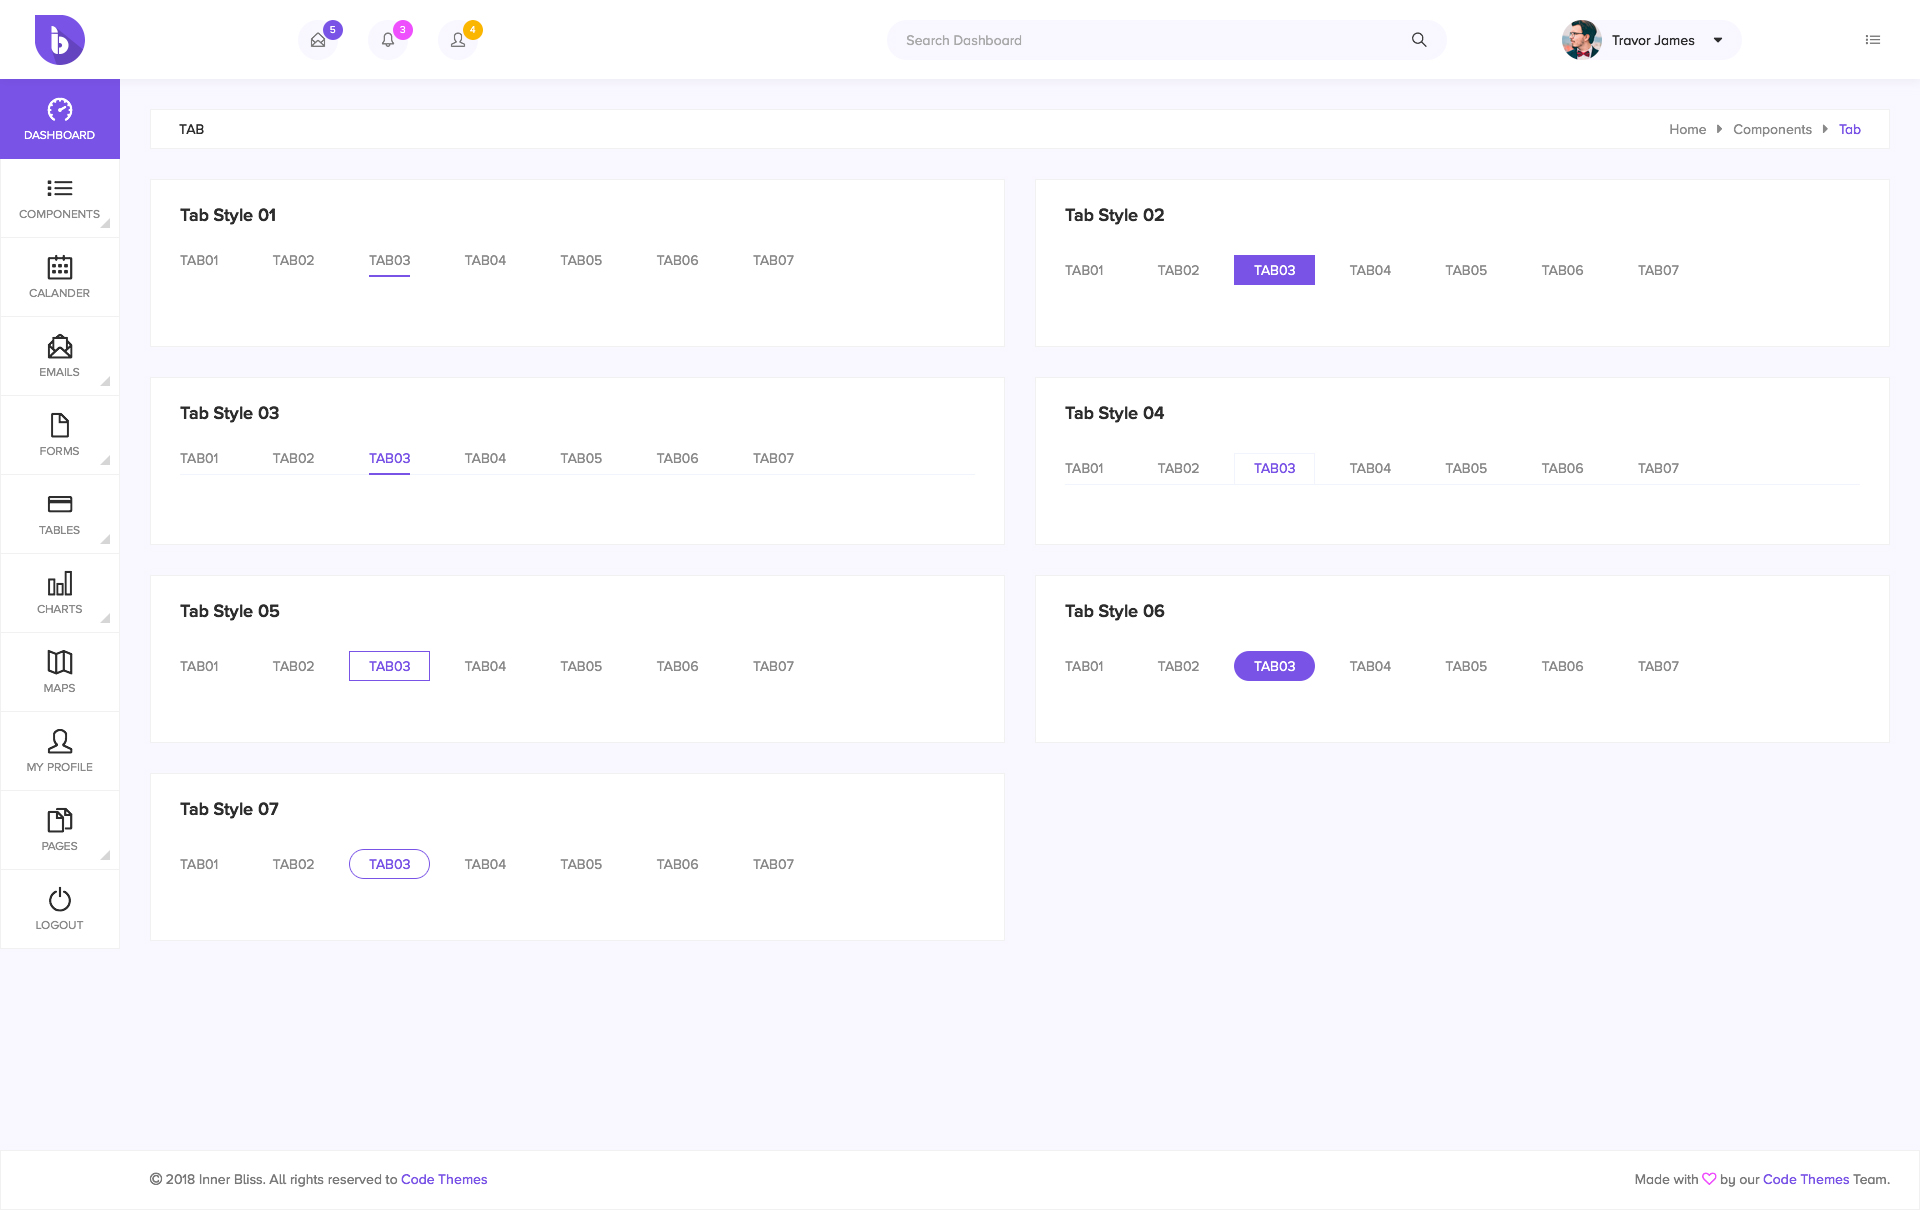Switch to TAB01 in Tab Style 06

1084,666
